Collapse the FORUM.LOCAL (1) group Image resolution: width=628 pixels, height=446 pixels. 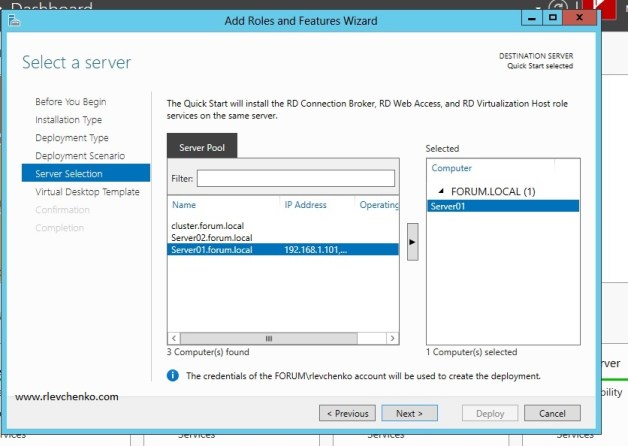point(441,191)
